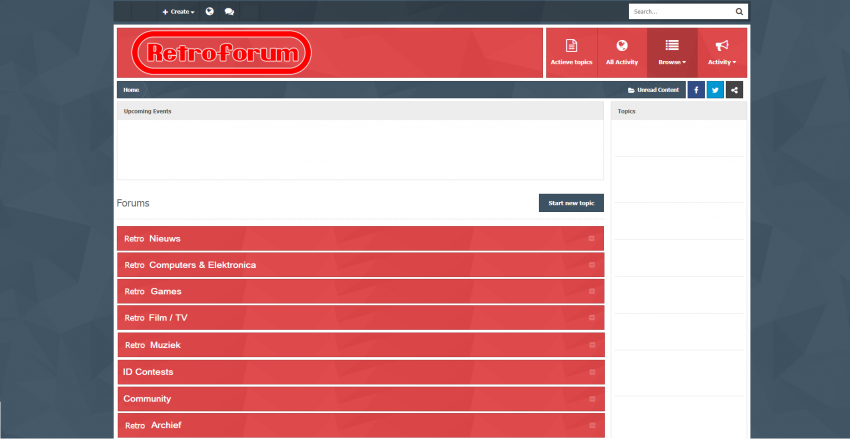
Task: Open the Retro Computers & Elektronica forum
Action: pos(202,265)
